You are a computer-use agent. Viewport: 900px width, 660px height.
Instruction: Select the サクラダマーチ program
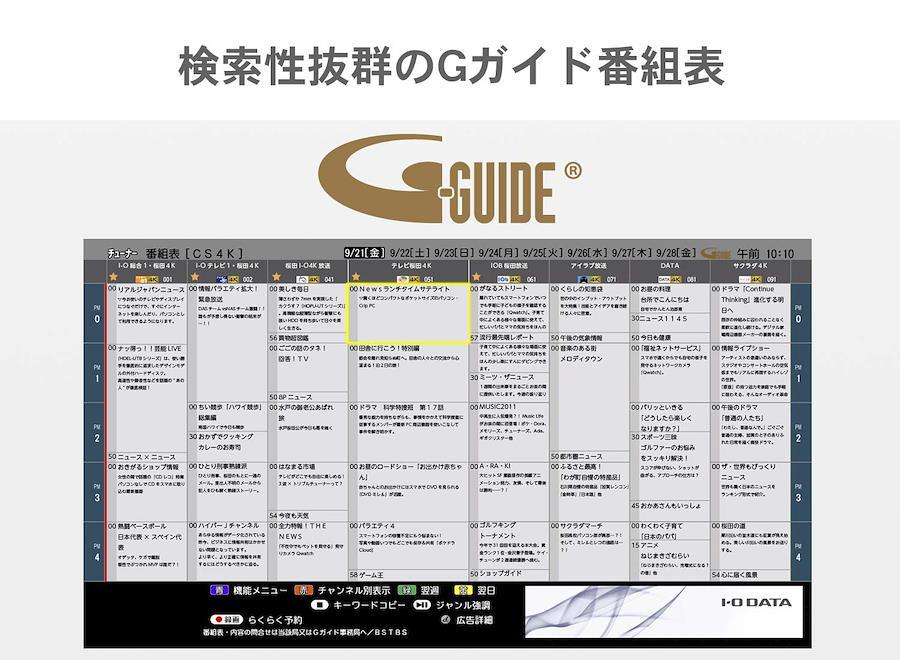pyautogui.click(x=589, y=551)
